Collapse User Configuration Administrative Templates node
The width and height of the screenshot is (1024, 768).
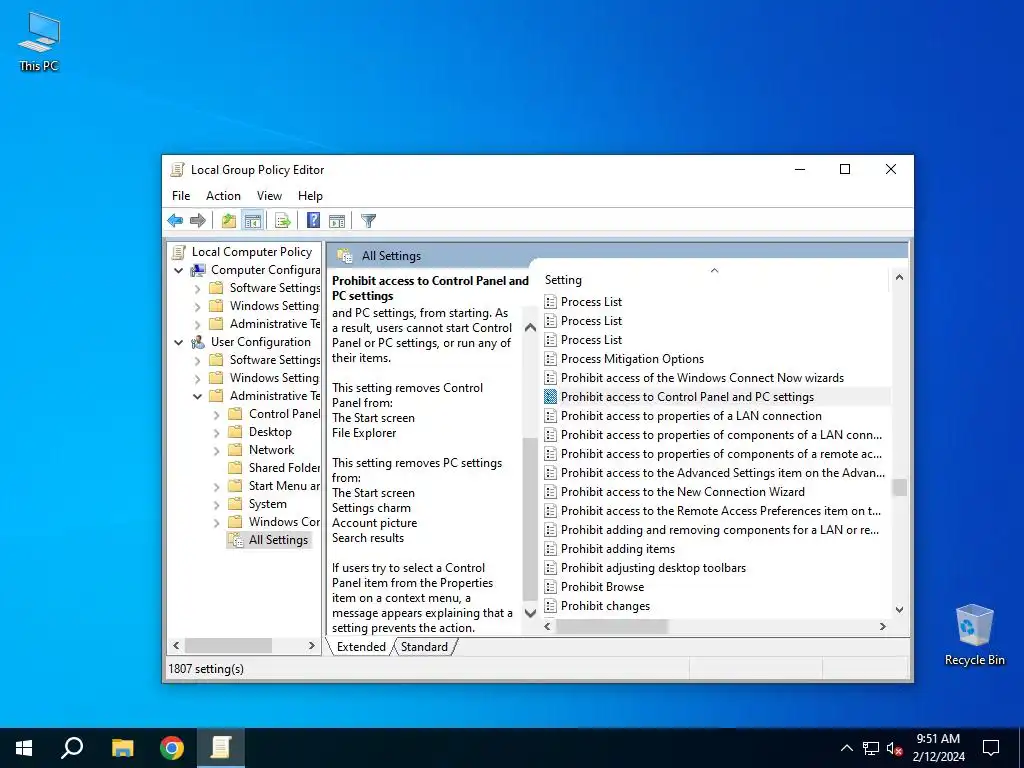tap(197, 396)
